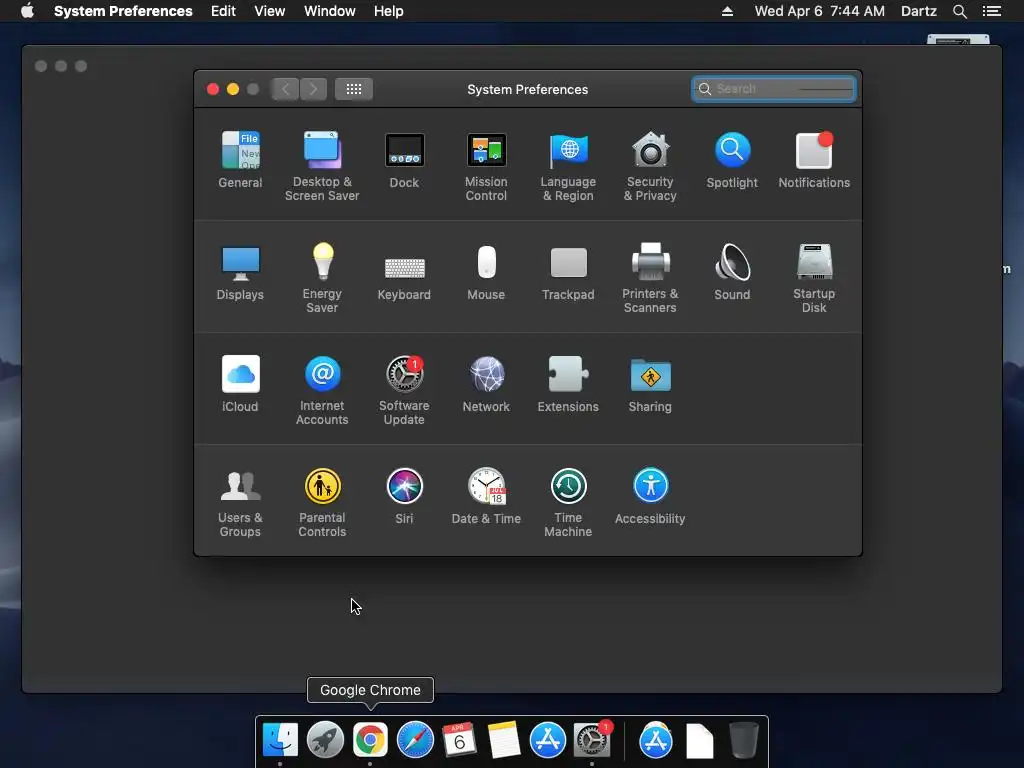This screenshot has height=768, width=1024.
Task: Open Notification Center from menu bar
Action: pos(992,11)
